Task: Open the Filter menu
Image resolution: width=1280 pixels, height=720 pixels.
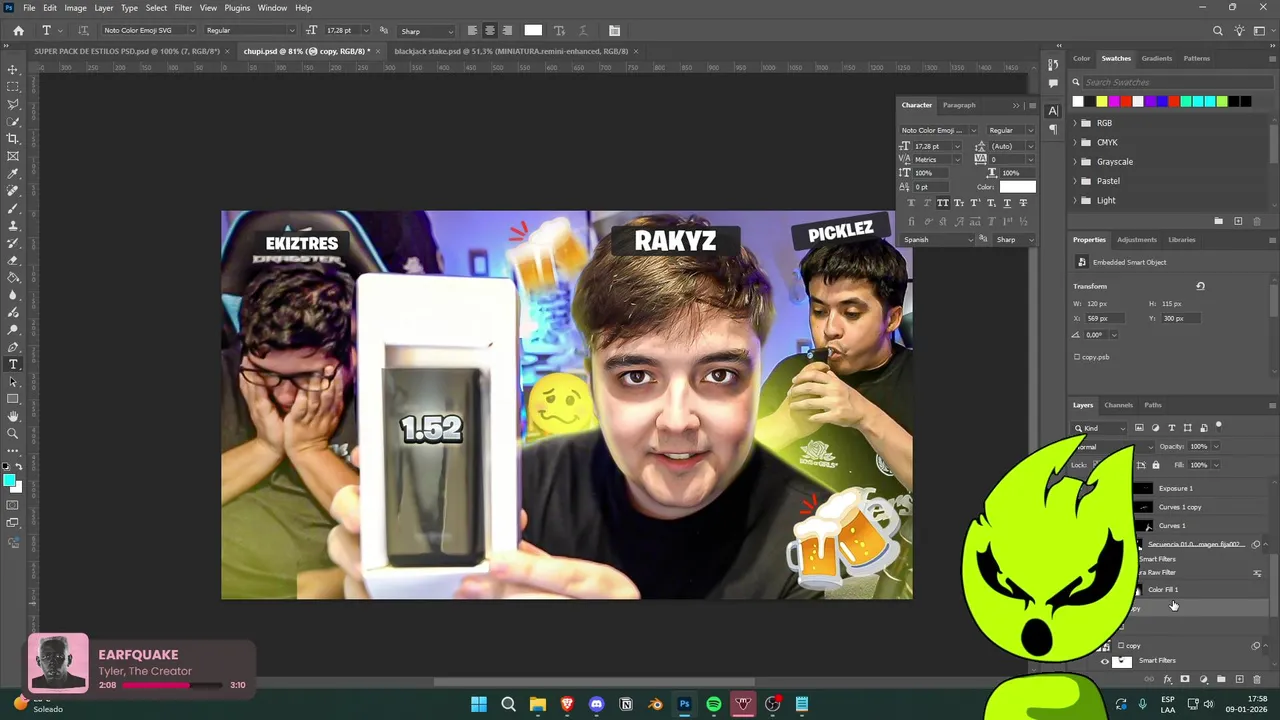Action: pyautogui.click(x=183, y=8)
